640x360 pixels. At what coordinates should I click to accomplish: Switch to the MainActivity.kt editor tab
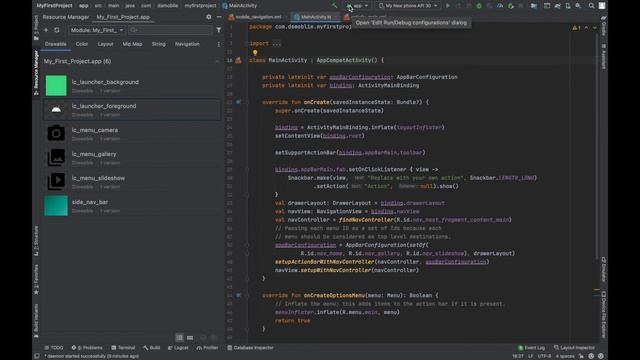316,17
